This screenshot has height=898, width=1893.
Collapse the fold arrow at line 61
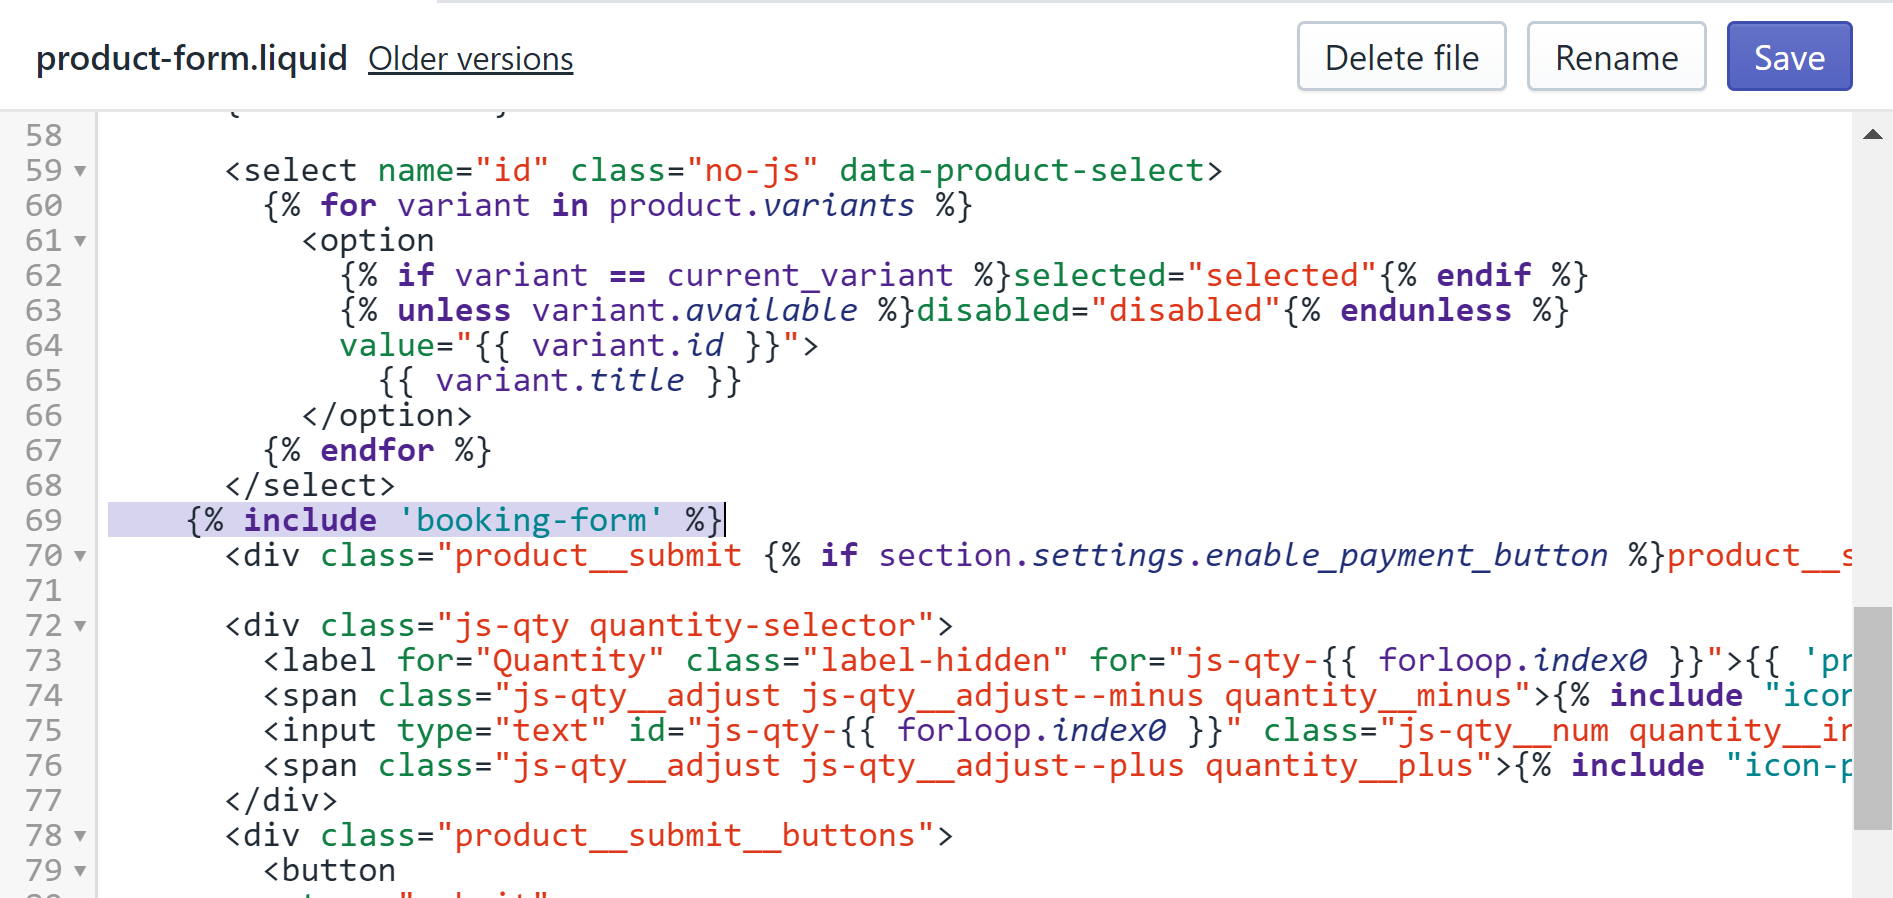(80, 241)
